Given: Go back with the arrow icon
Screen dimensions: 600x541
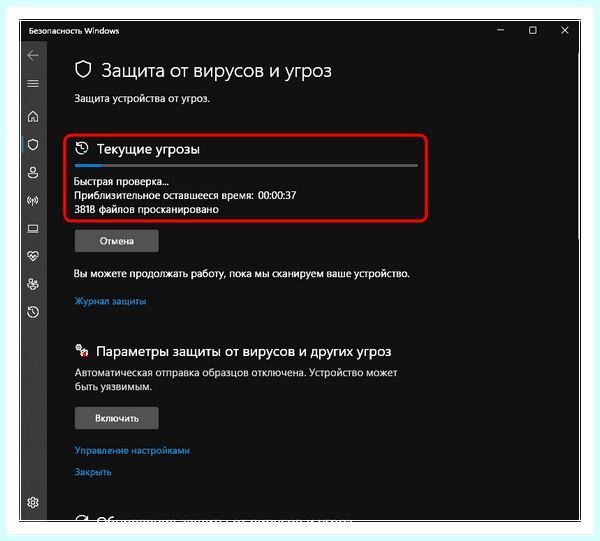Looking at the screenshot, I should tap(33, 55).
